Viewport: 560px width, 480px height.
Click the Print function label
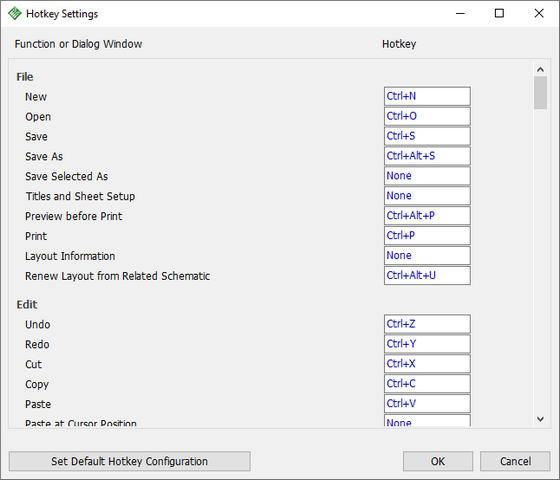[x=36, y=236]
